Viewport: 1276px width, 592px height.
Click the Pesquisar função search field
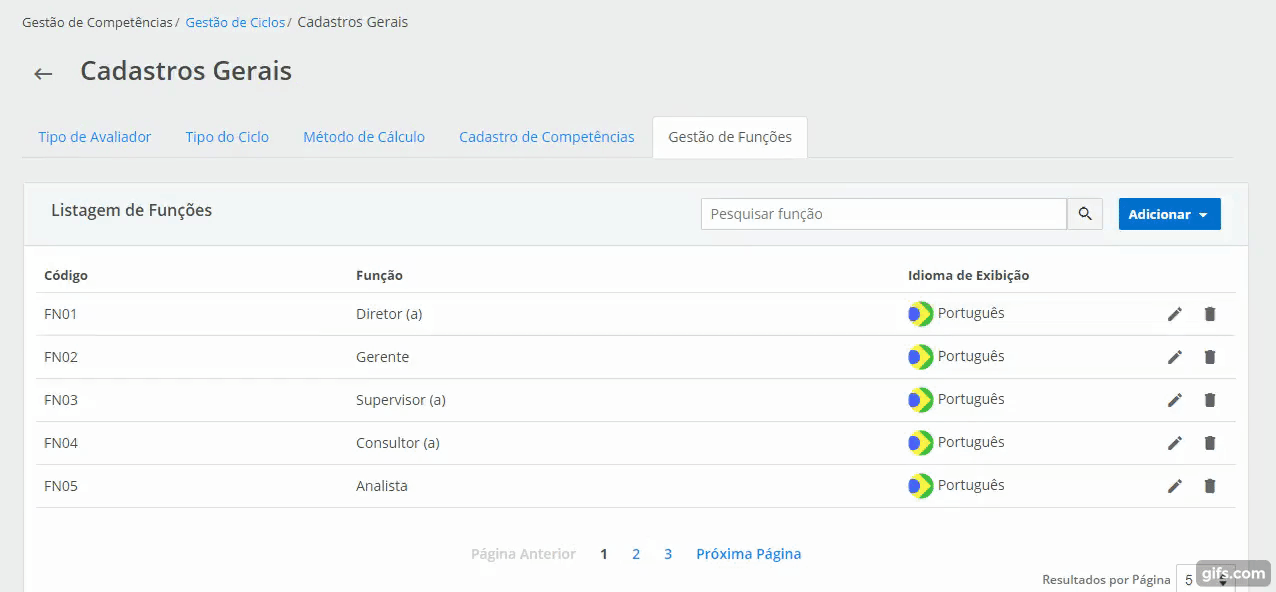(x=884, y=214)
